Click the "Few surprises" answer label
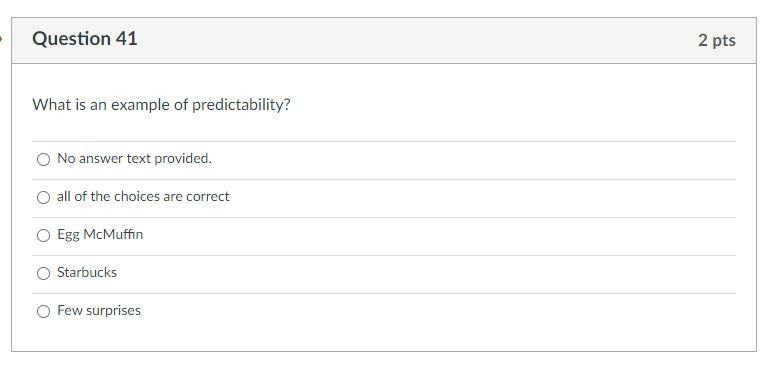 point(99,311)
